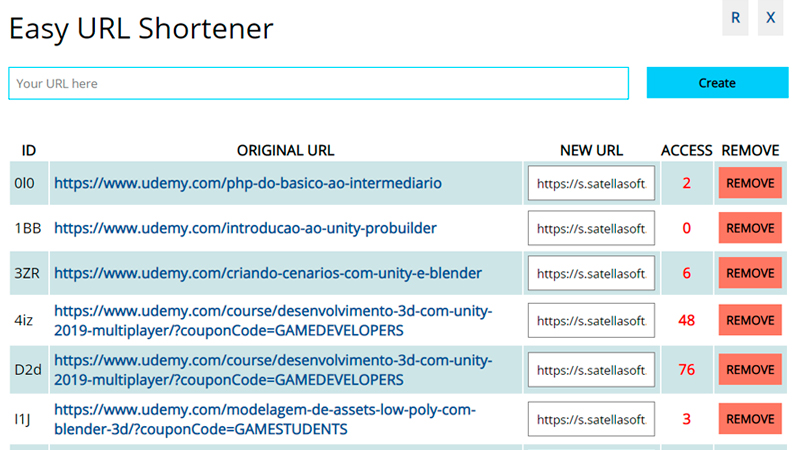Screen dimensions: 800x450
Task: Open the original URL link in row 4iz
Action: [273, 320]
